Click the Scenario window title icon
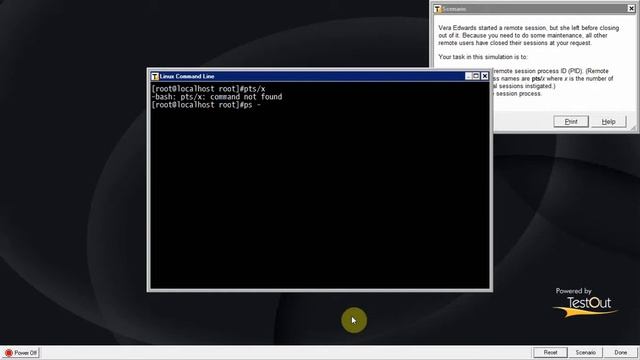Screen dimensions: 640x360 click(438, 9)
